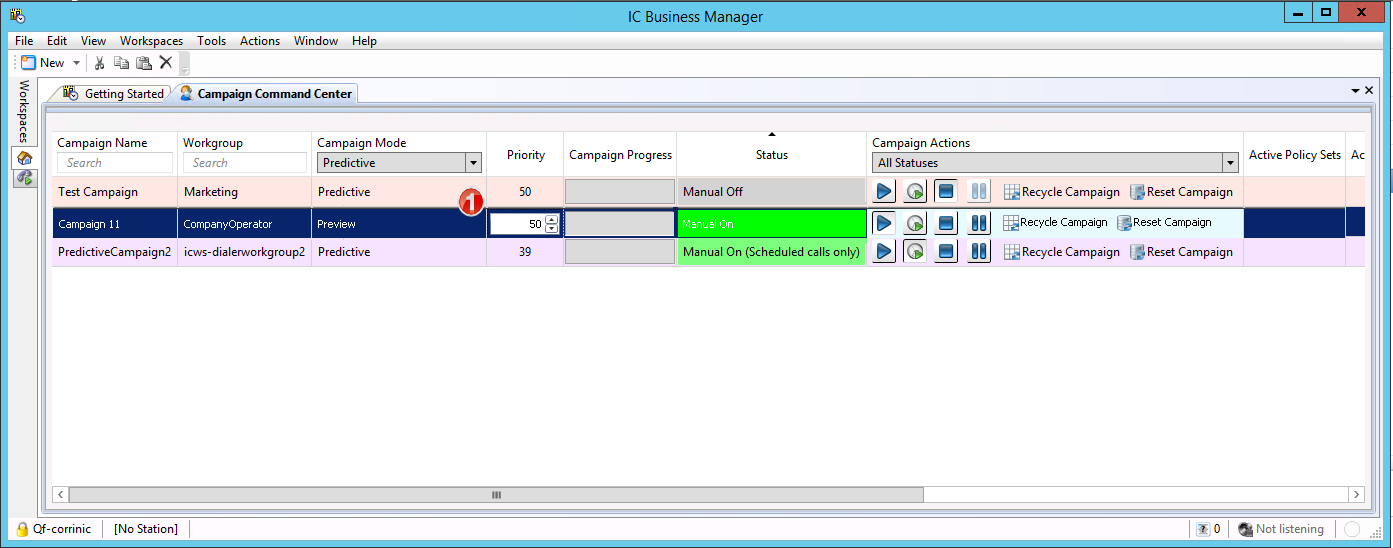Open the Campaign Mode filter dropdown
This screenshot has height=548, width=1393.
(473, 163)
